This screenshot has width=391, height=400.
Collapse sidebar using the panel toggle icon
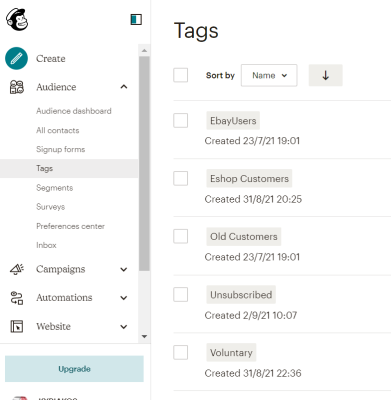pyautogui.click(x=136, y=19)
